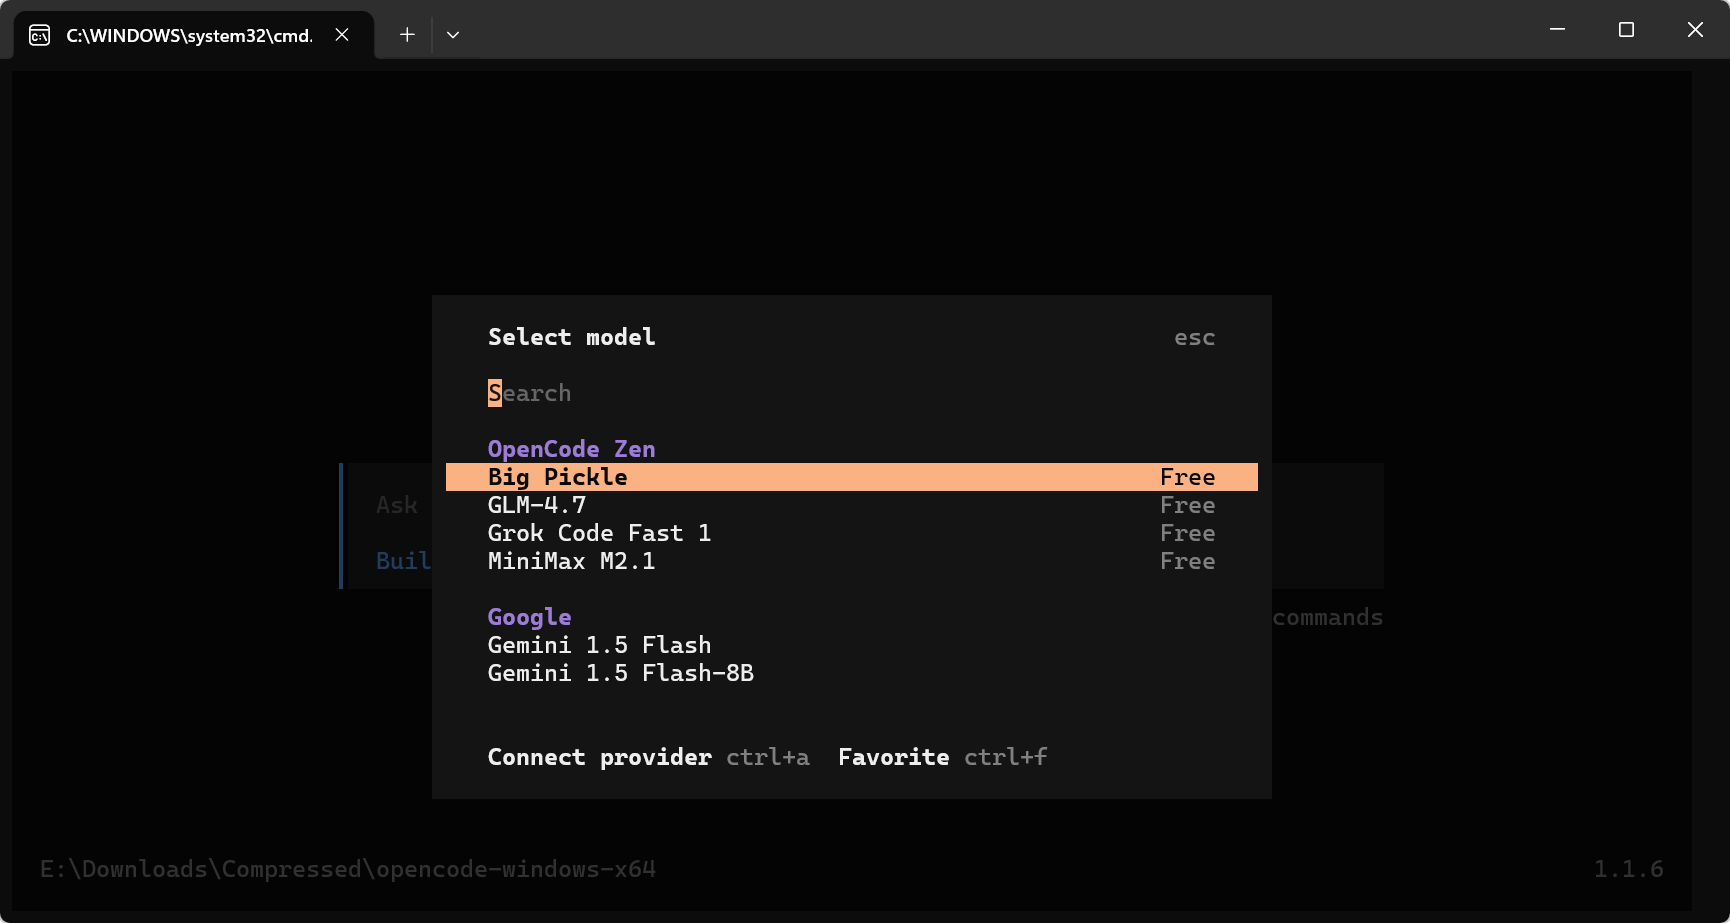Click esc to dismiss the model picker
Image resolution: width=1730 pixels, height=923 pixels.
tap(1194, 337)
